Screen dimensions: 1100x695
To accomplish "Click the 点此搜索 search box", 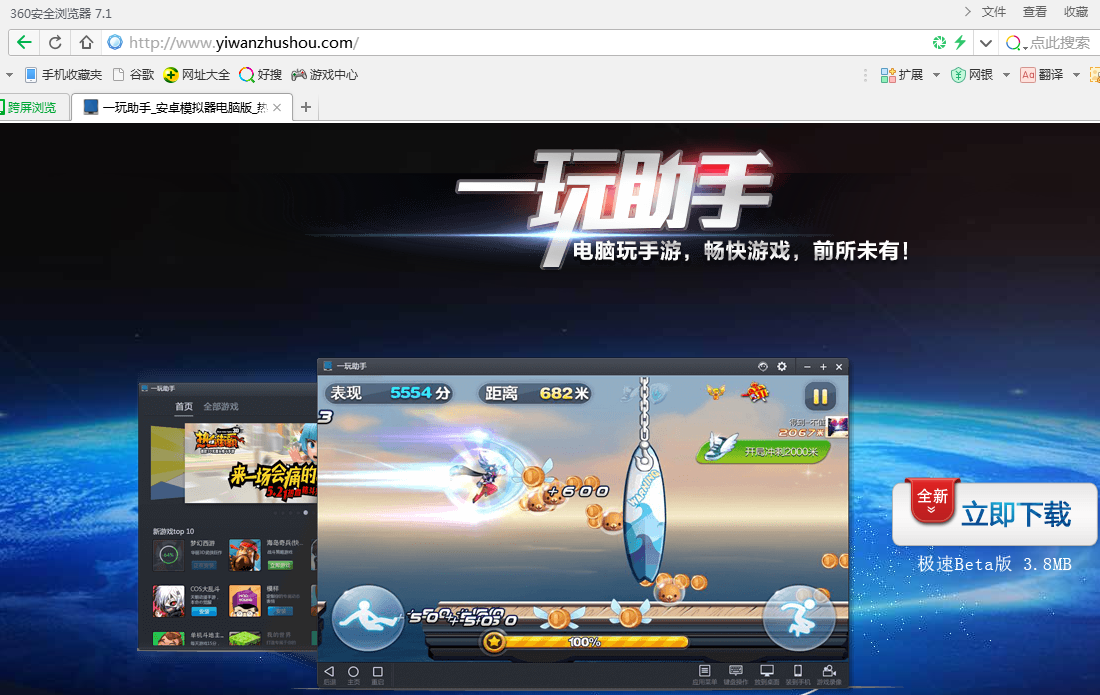I will point(1060,43).
